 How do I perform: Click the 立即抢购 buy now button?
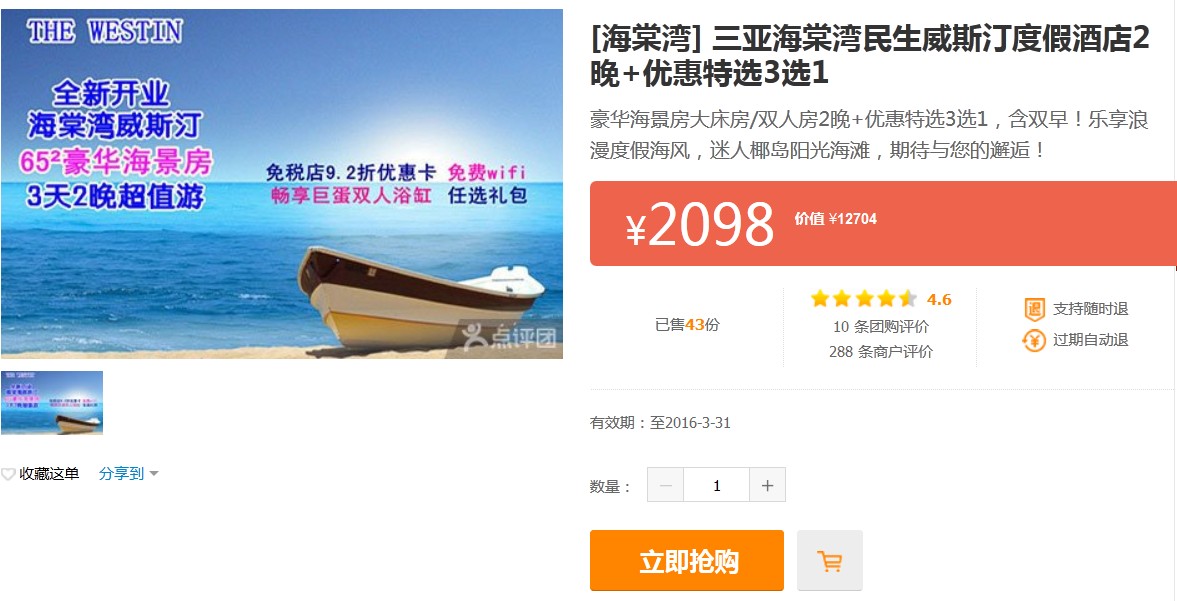point(687,560)
